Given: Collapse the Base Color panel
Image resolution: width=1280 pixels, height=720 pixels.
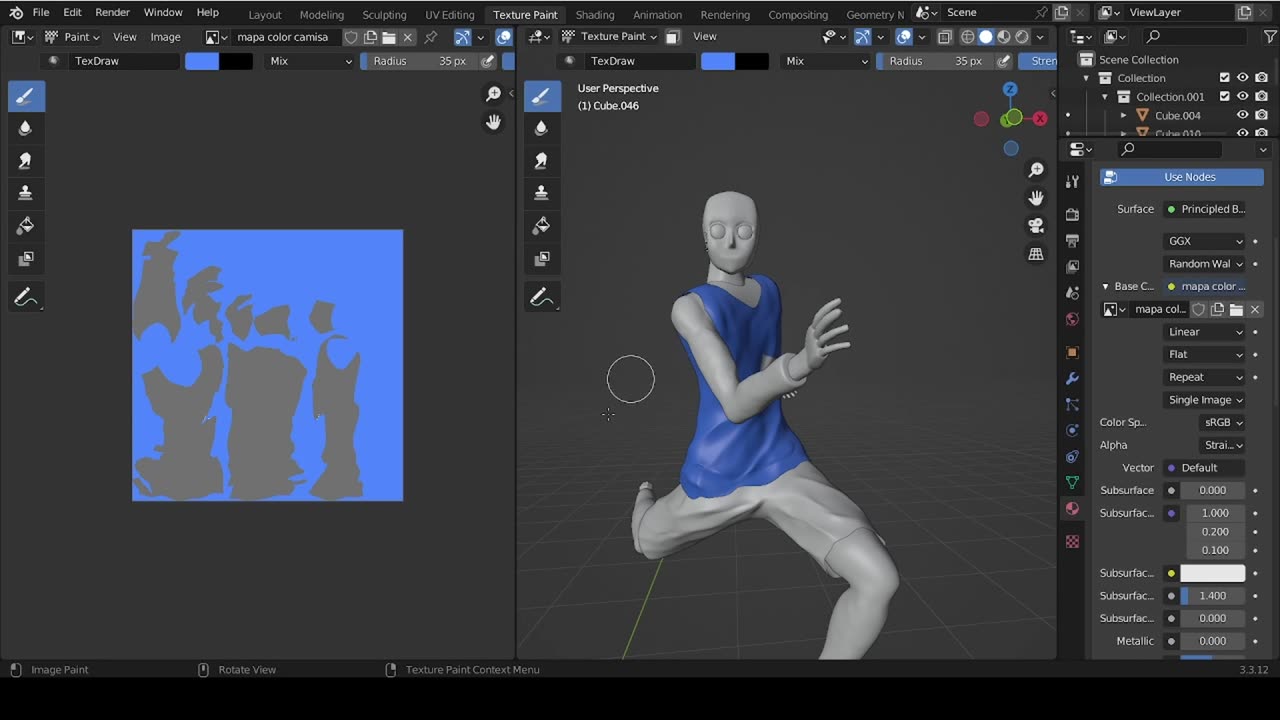Looking at the screenshot, I should 1105,286.
